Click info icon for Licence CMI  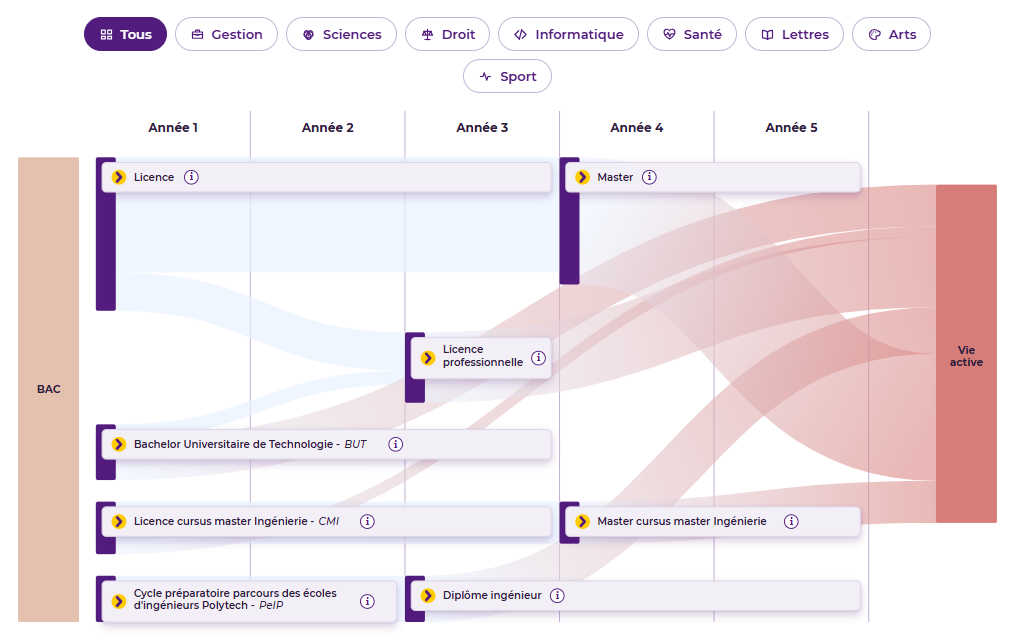click(x=367, y=521)
